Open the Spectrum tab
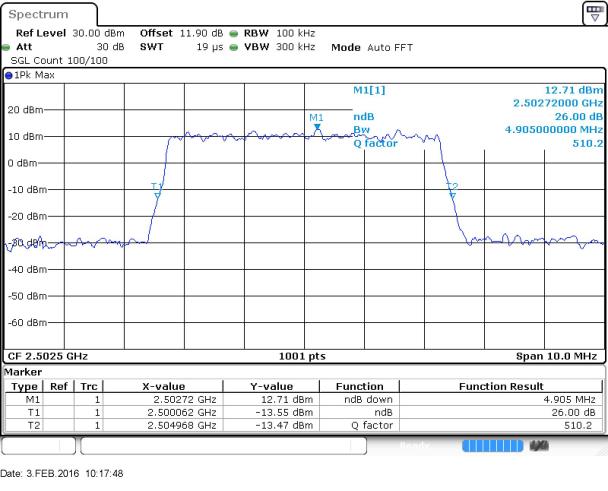The image size is (608, 491). click(39, 15)
